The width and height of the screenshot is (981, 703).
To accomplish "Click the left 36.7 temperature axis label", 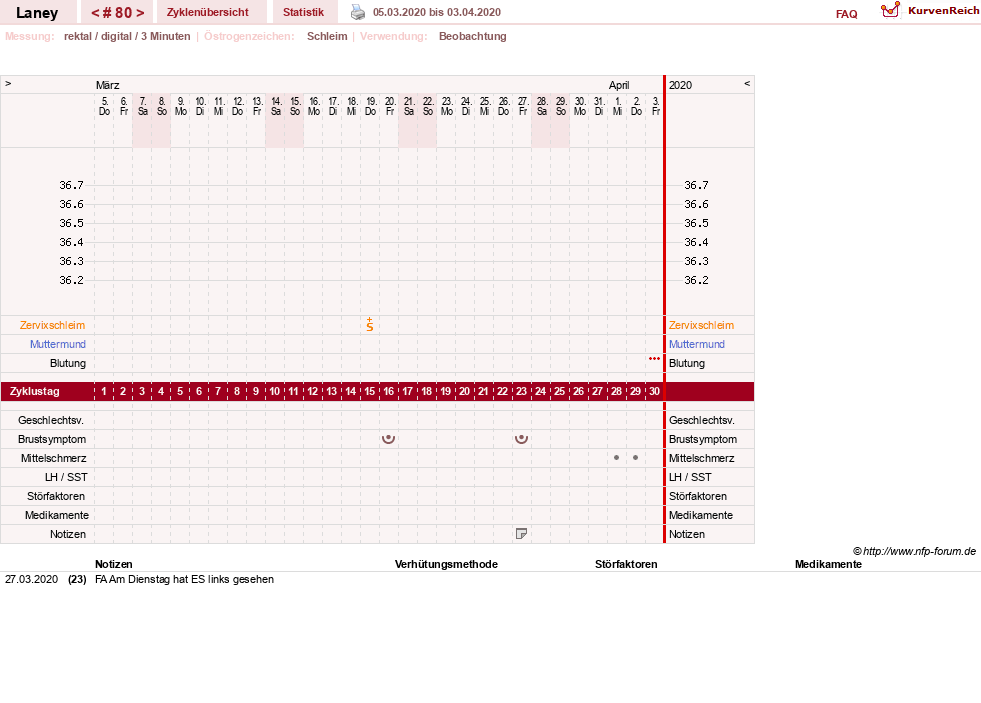I will [71, 185].
